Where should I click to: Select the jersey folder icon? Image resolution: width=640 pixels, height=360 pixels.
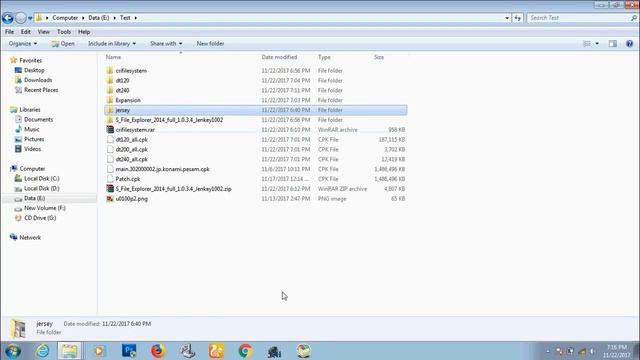[x=110, y=110]
